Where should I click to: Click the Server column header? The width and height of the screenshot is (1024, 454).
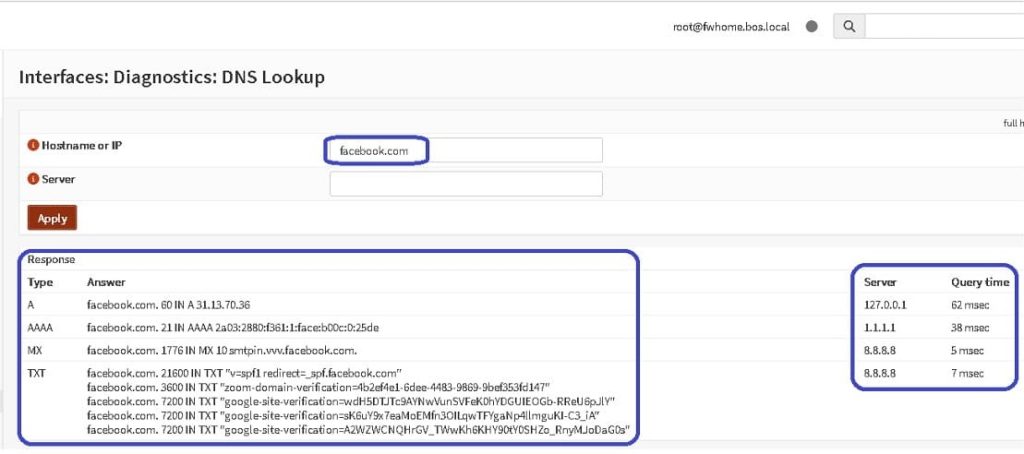880,282
